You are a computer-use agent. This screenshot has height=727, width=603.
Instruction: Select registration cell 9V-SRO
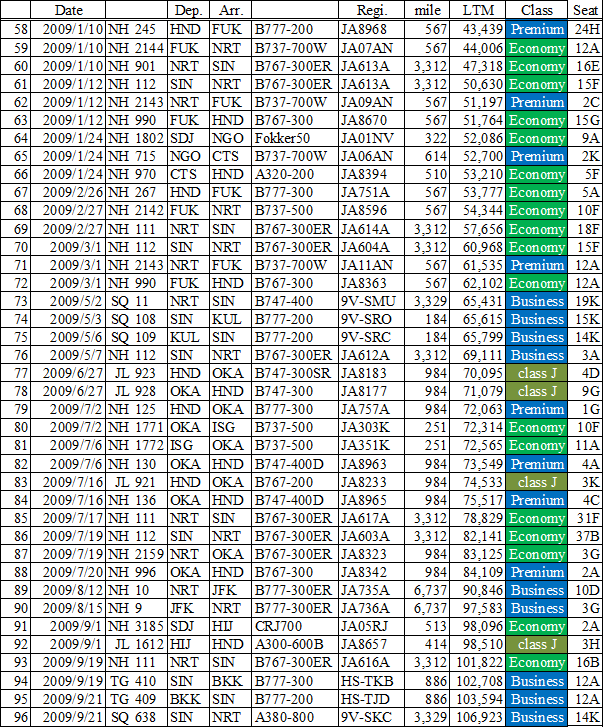pyautogui.click(x=371, y=319)
